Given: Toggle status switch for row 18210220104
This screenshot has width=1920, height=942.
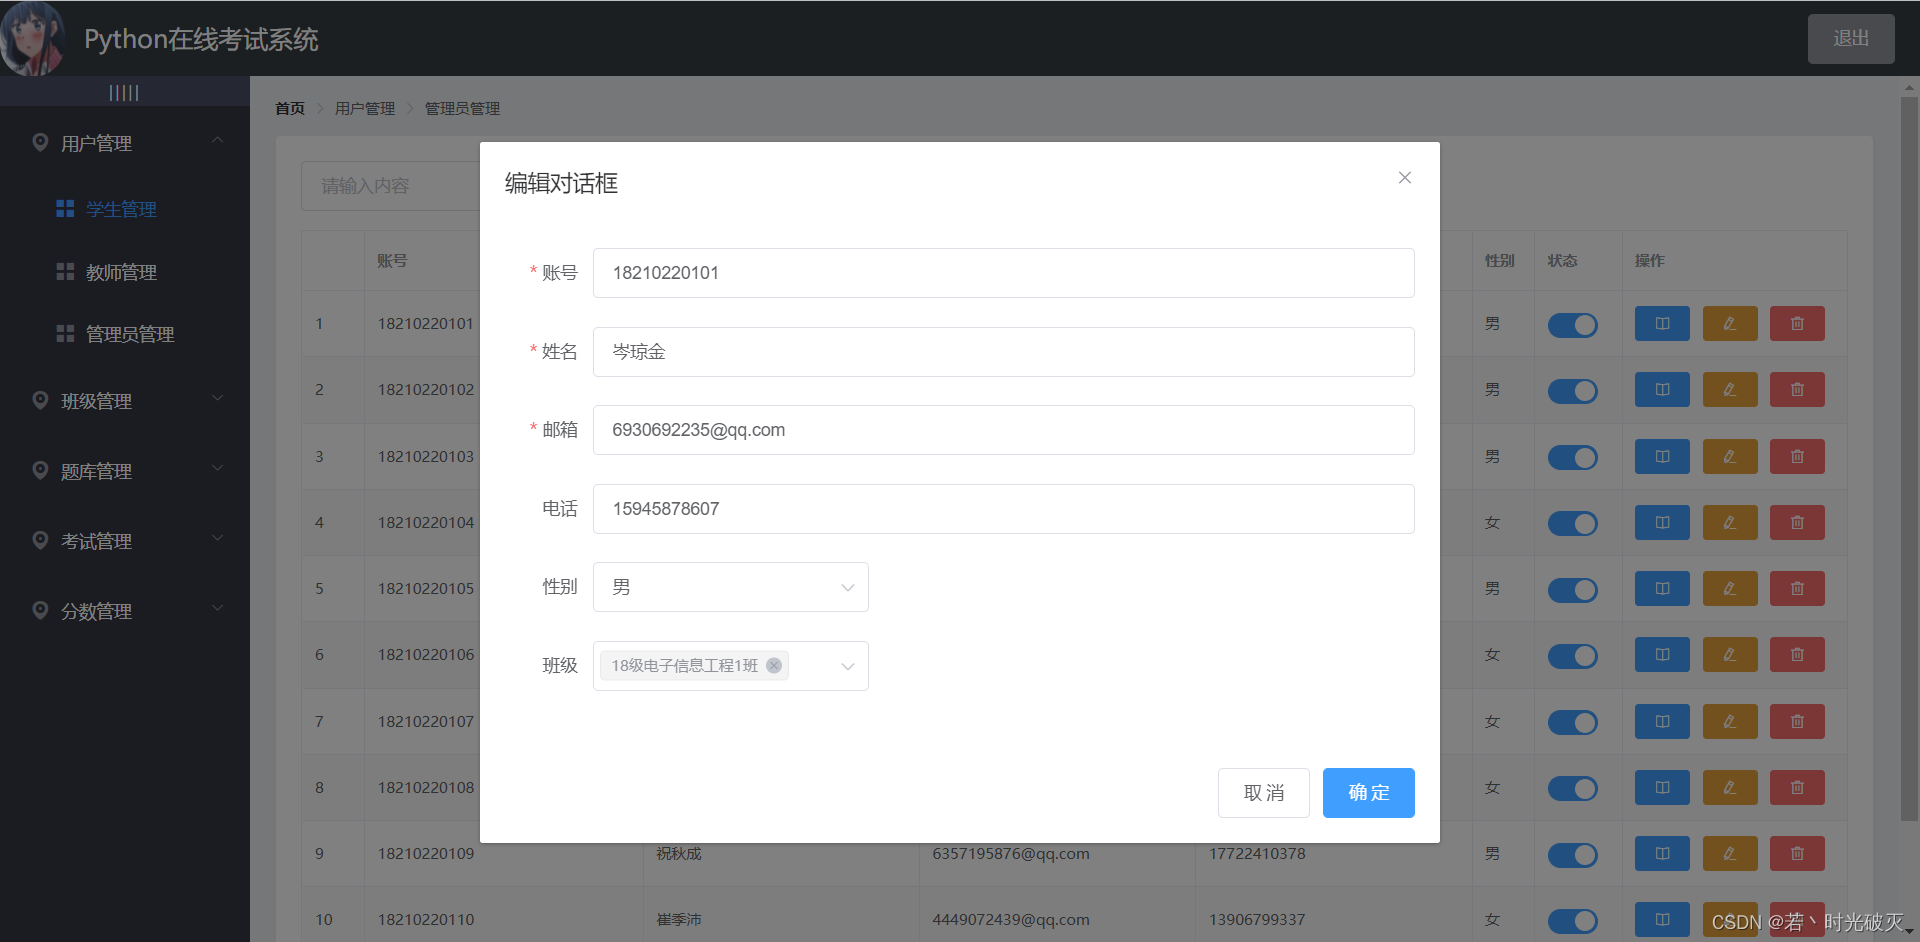Looking at the screenshot, I should [1573, 524].
